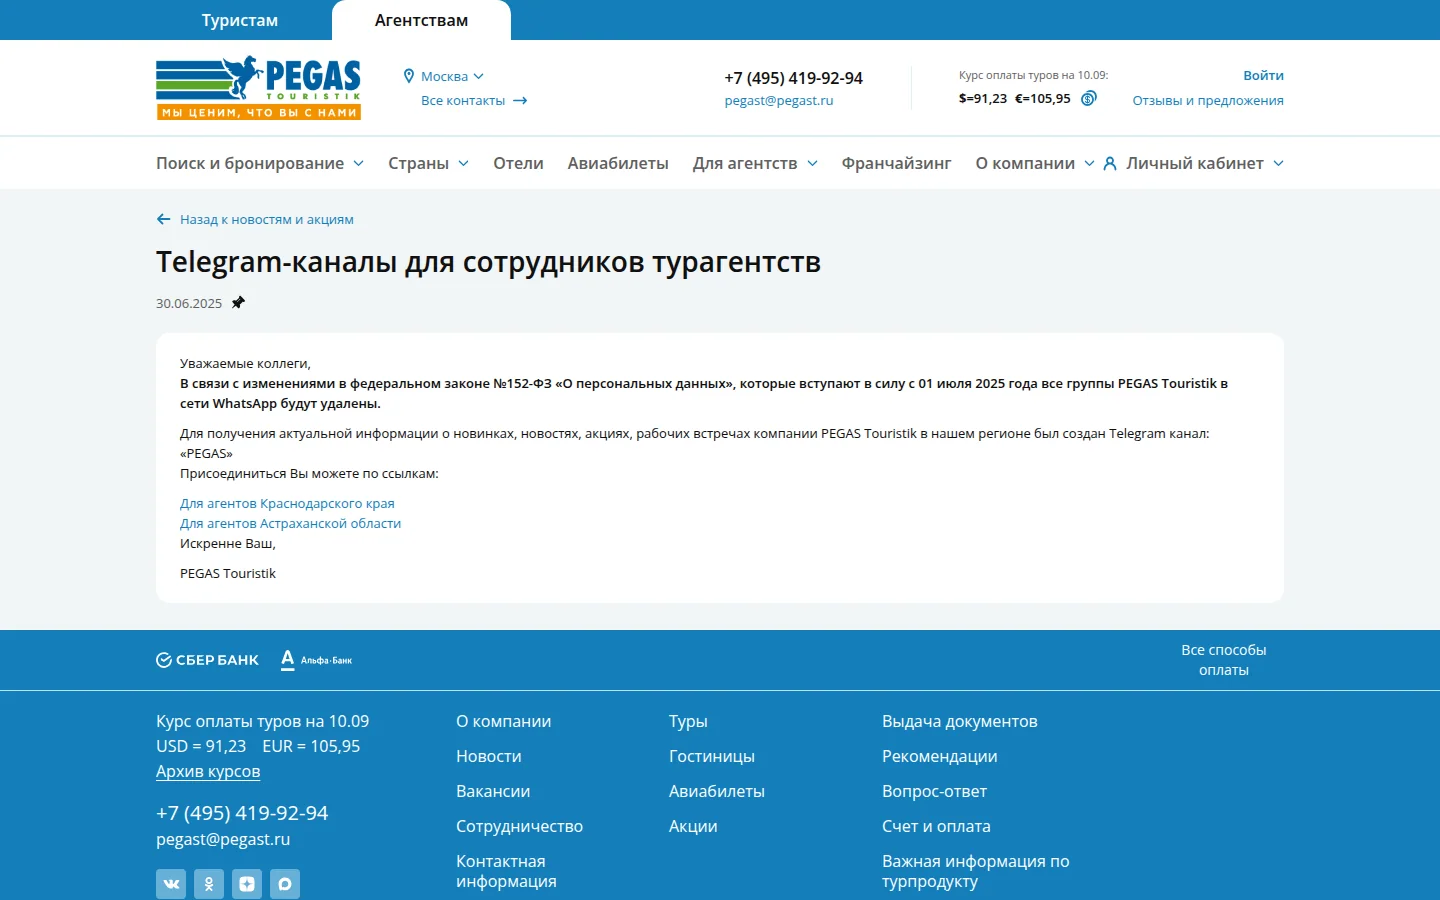Click the footer text EUR = 105,95
This screenshot has width=1440, height=900.
click(x=311, y=746)
